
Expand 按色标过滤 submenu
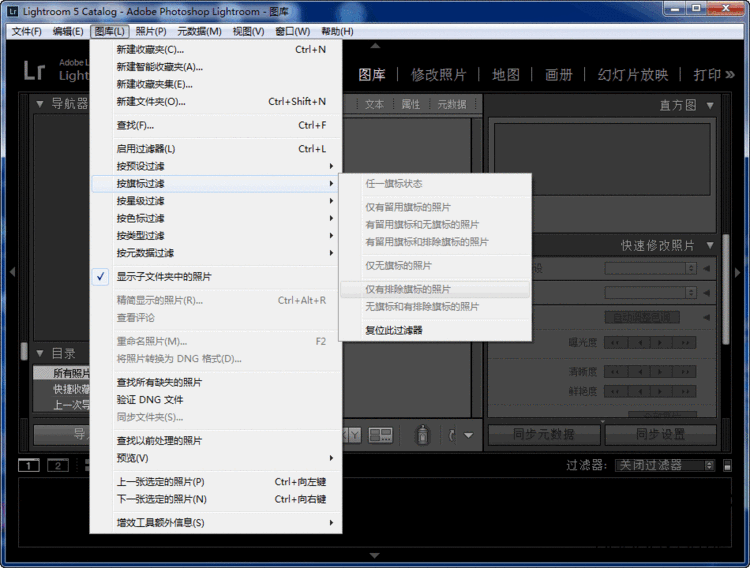tap(216, 218)
